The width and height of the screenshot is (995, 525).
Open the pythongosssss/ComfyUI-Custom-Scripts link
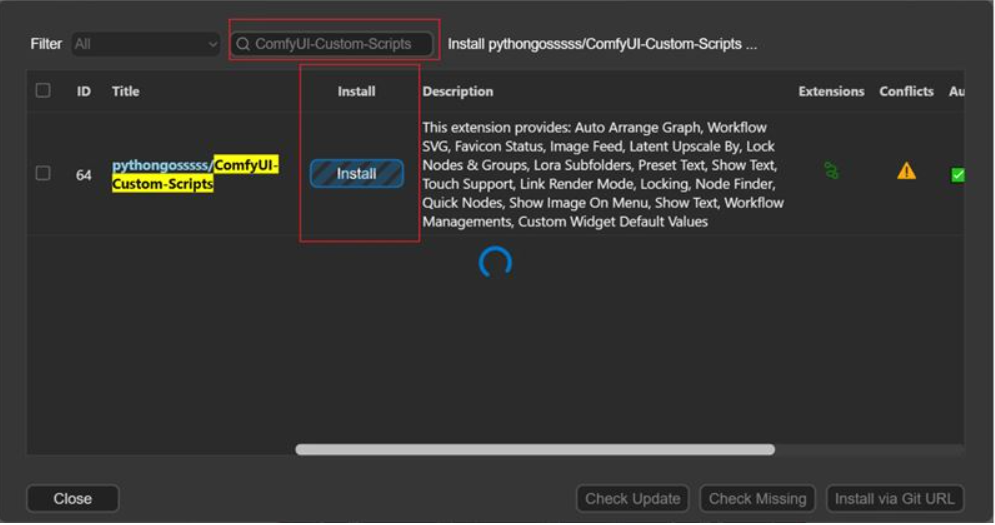coord(195,175)
